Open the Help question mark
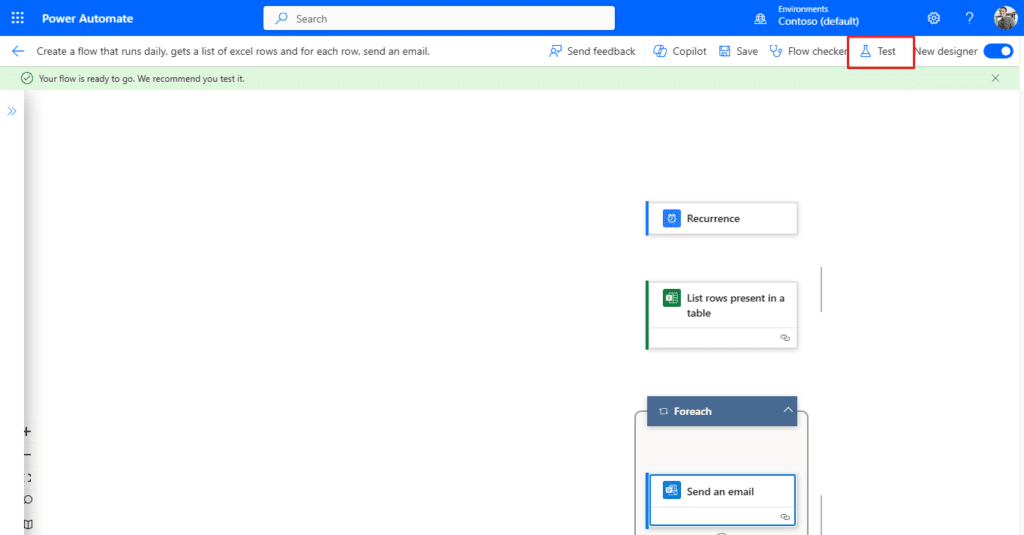Image resolution: width=1024 pixels, height=535 pixels. (x=969, y=18)
